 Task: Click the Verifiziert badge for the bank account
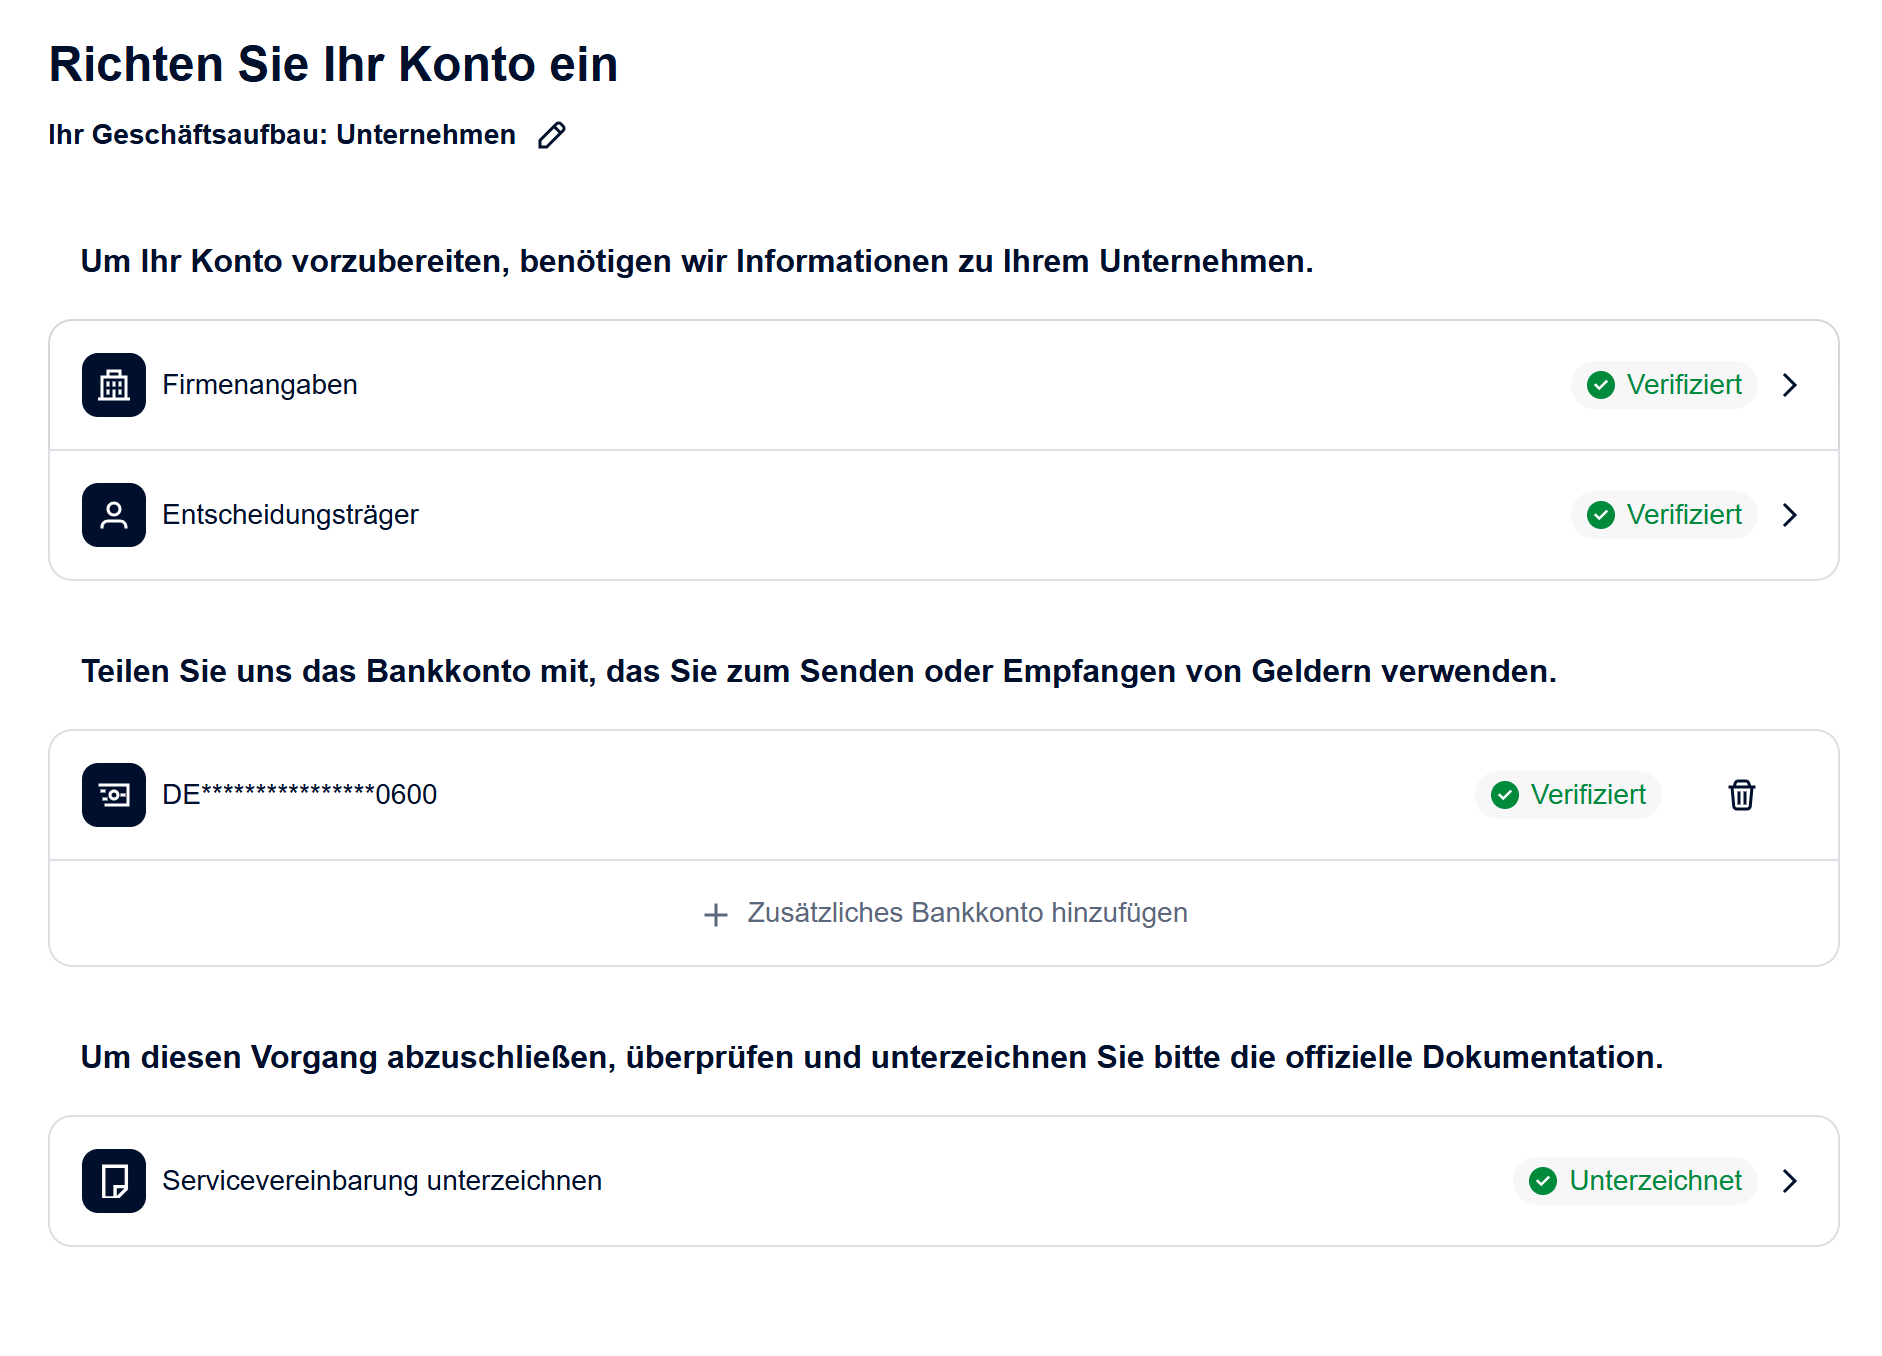pyautogui.click(x=1568, y=795)
